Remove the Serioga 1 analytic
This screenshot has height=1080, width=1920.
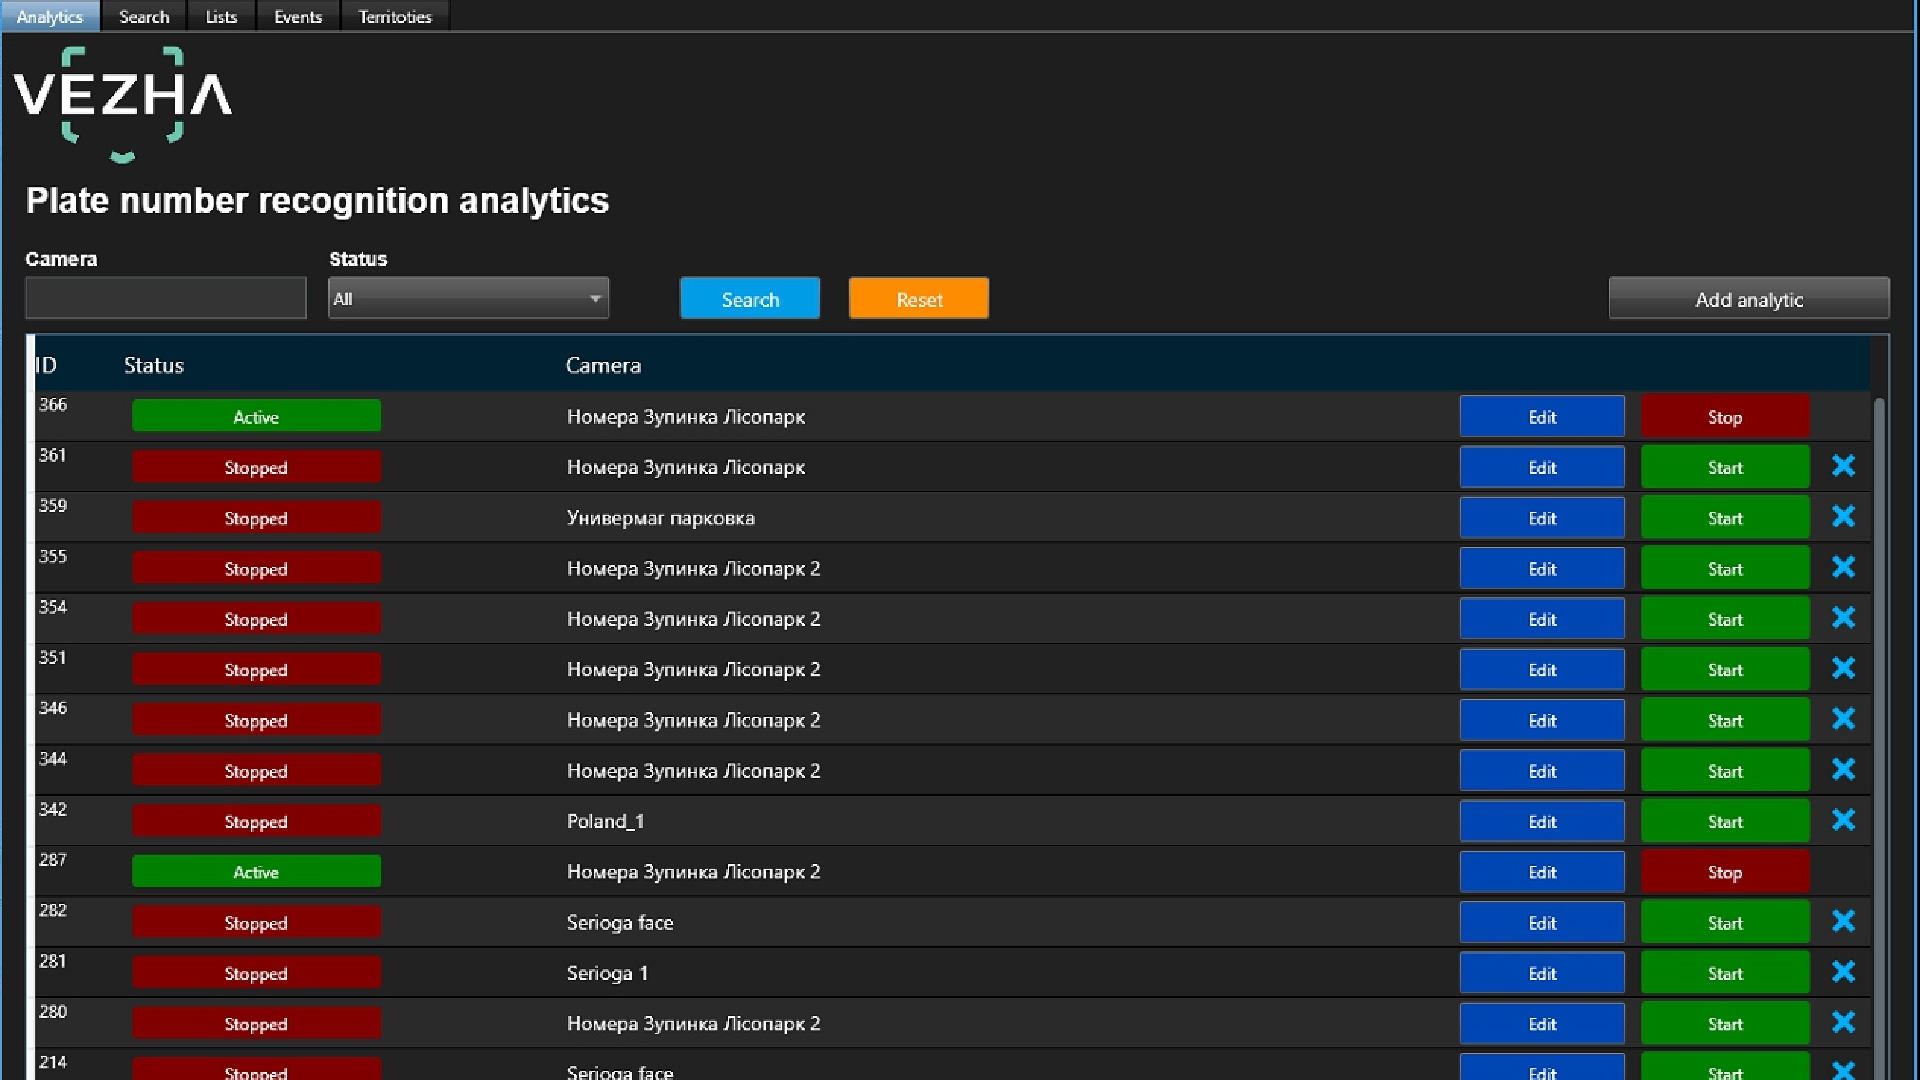click(1843, 972)
